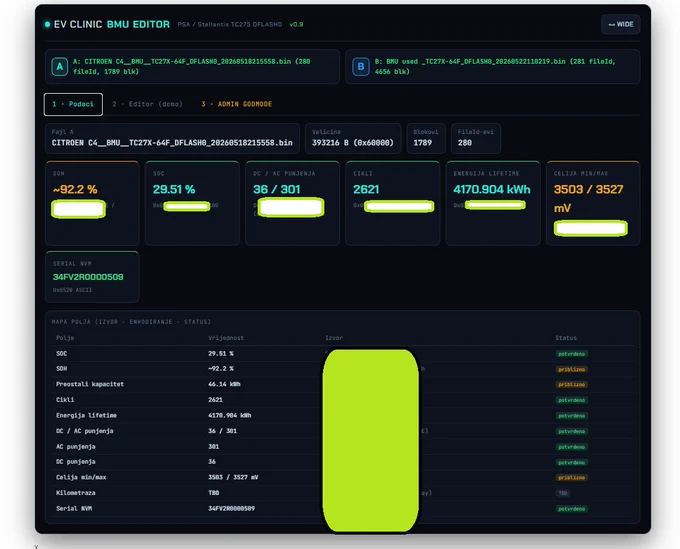This screenshot has height=549, width=680.
Task: Open the '3 · ADMIN GODMODE' tab
Action: pos(237,104)
